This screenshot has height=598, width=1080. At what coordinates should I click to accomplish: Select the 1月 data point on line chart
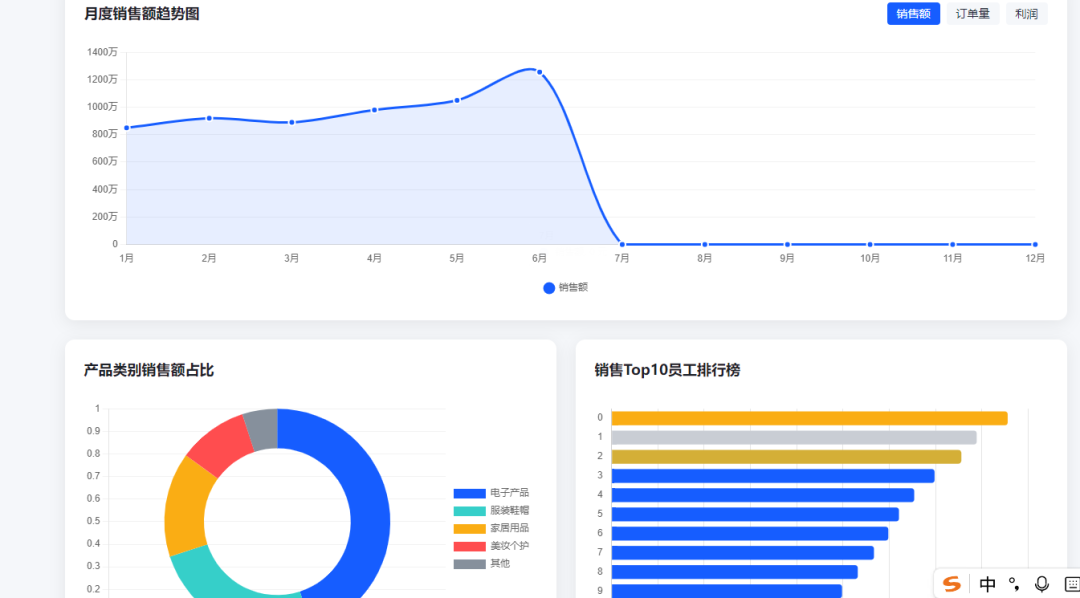(127, 128)
